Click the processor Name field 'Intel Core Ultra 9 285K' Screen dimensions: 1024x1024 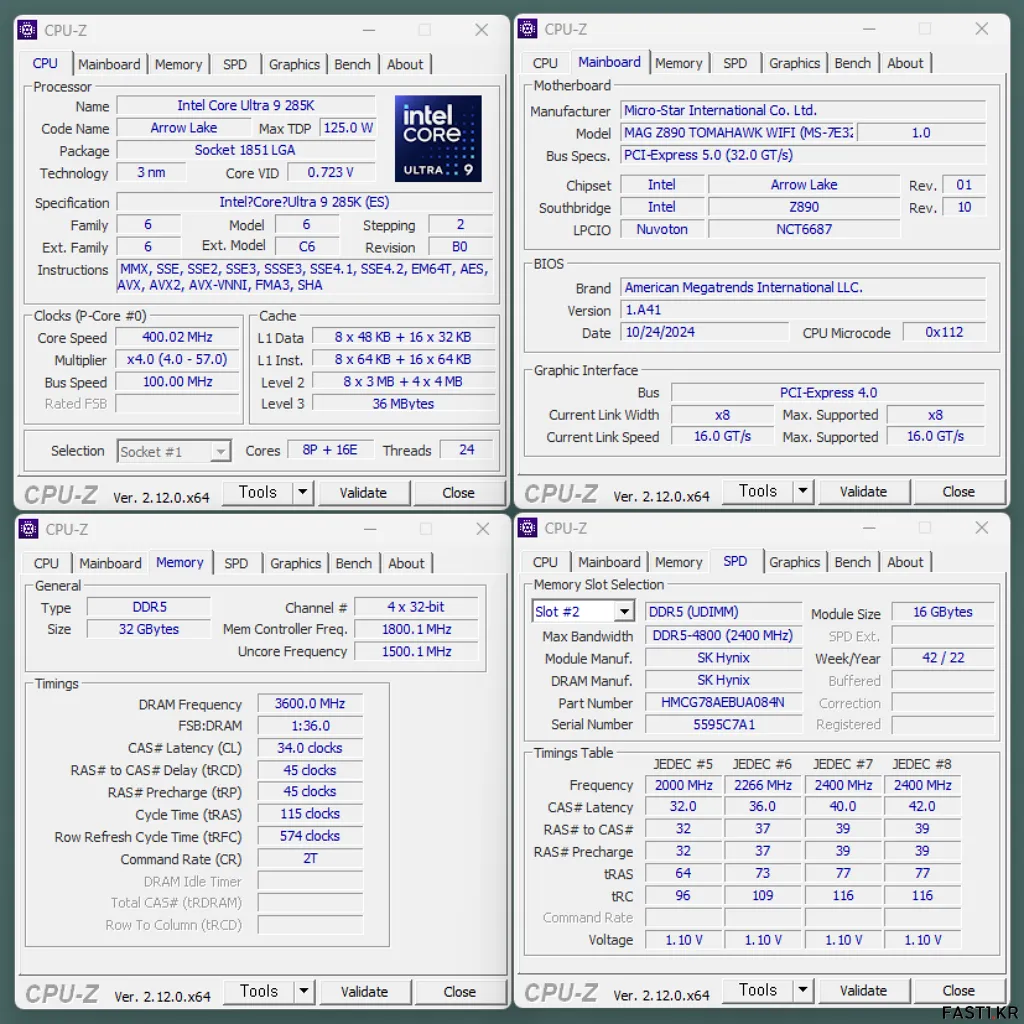(246, 105)
